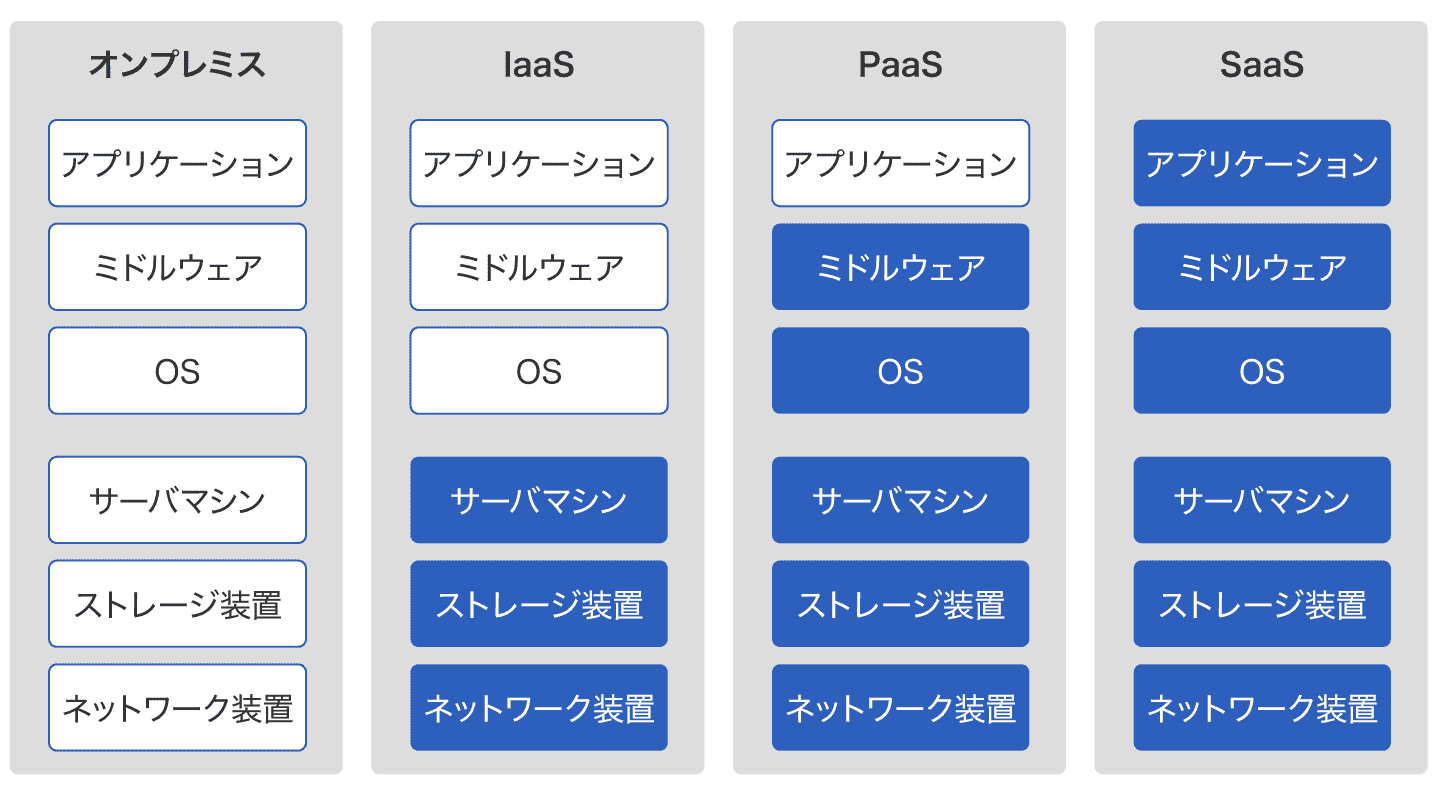1440x800 pixels.
Task: Click アプリケーション box under オンプレミス
Action: [x=177, y=163]
